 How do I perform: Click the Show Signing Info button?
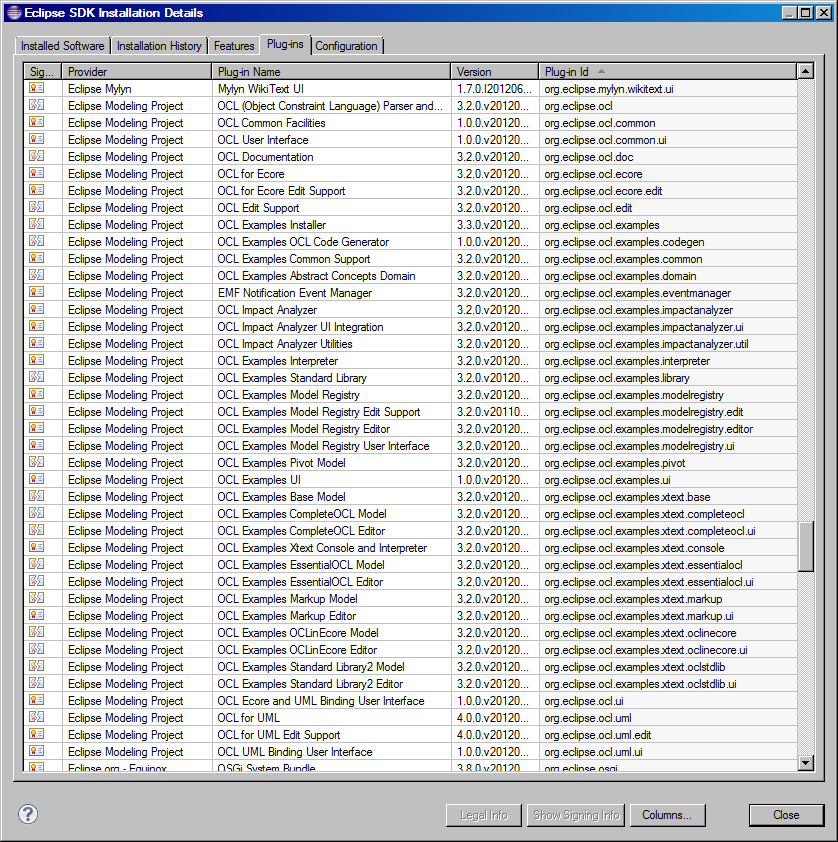[x=576, y=815]
